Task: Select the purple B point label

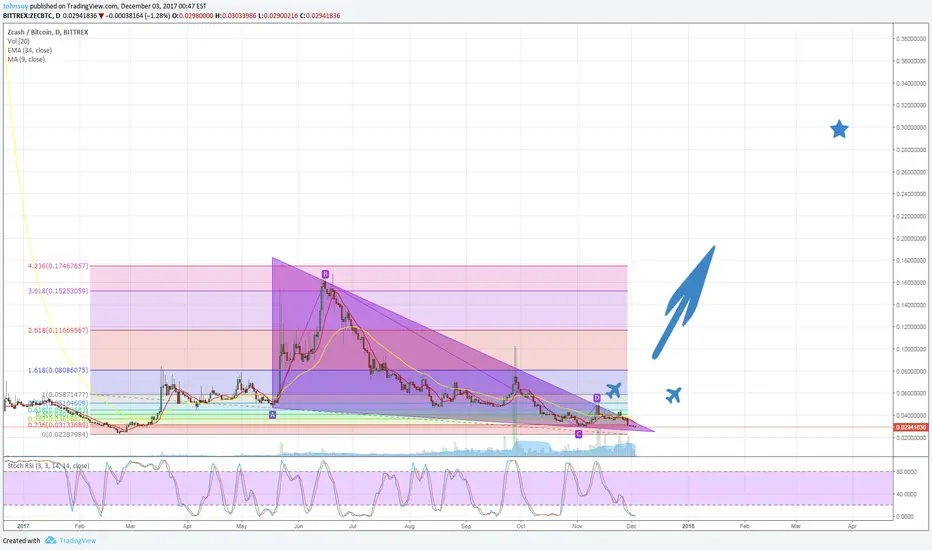Action: point(325,274)
